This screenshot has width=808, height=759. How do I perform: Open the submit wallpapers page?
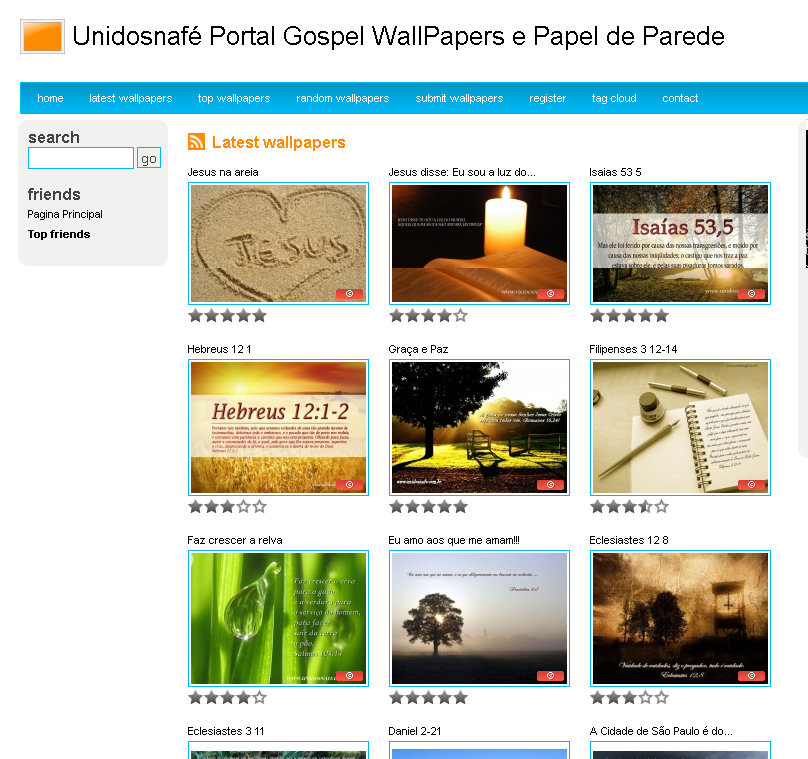459,98
